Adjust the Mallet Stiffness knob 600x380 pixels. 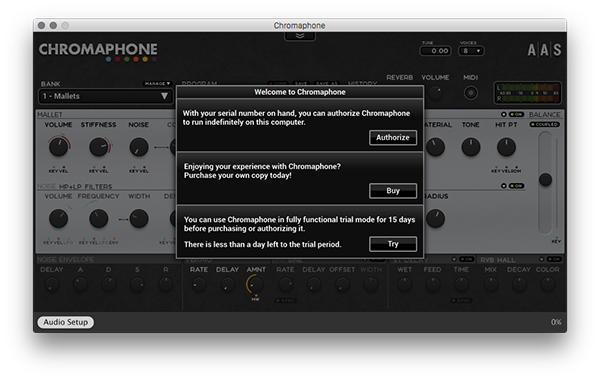(x=99, y=147)
